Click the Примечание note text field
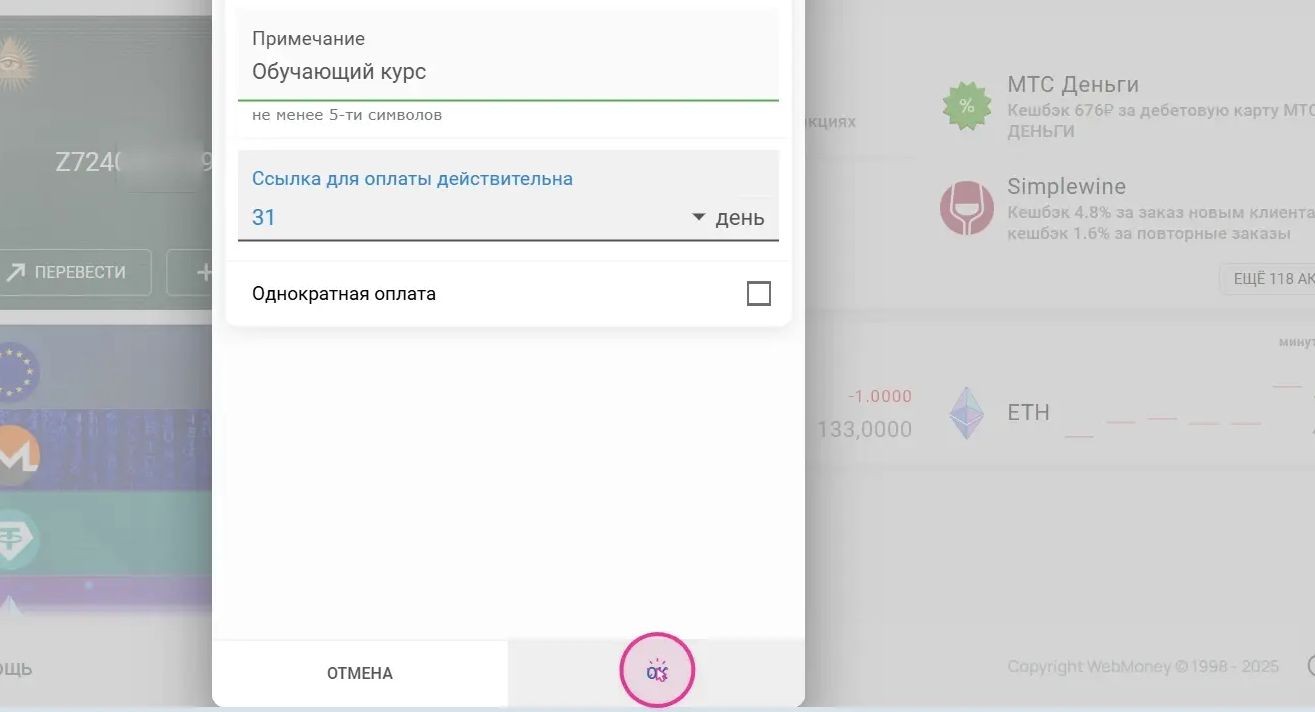This screenshot has height=712, width=1315. pos(508,72)
